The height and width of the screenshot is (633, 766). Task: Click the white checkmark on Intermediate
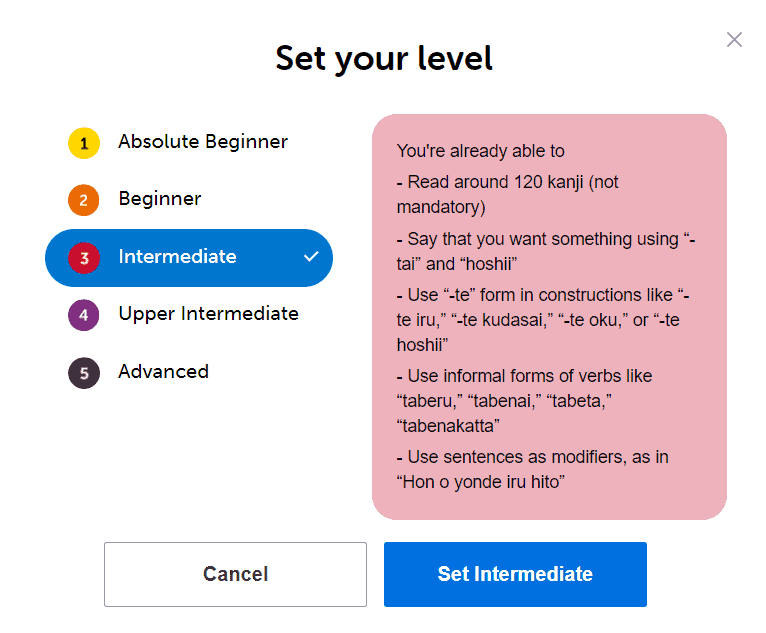tap(311, 257)
